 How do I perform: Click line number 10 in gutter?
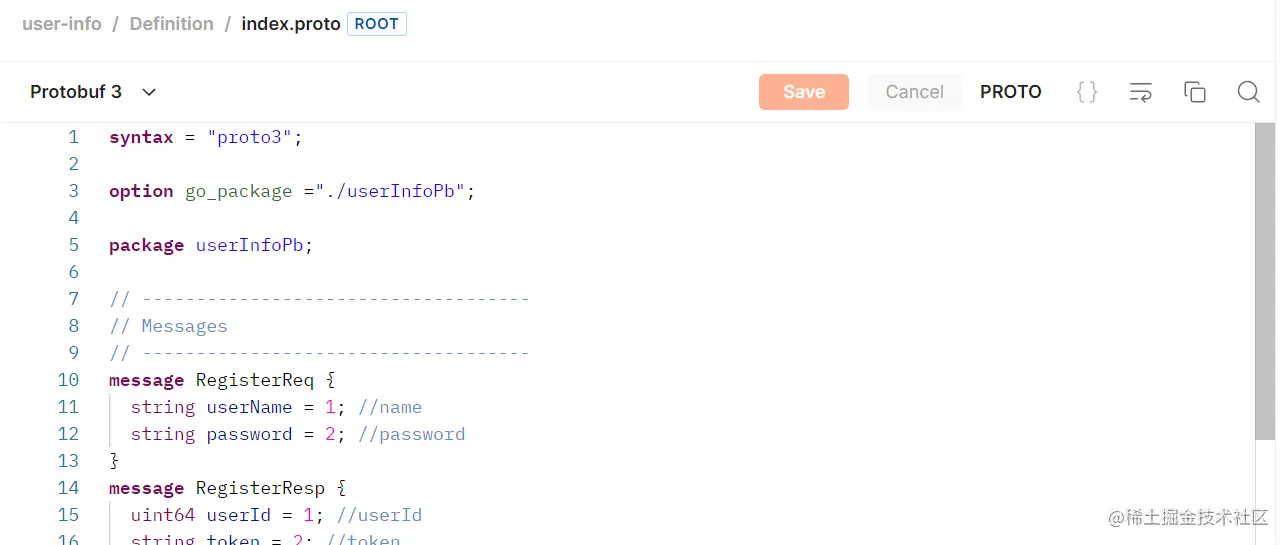tap(68, 380)
